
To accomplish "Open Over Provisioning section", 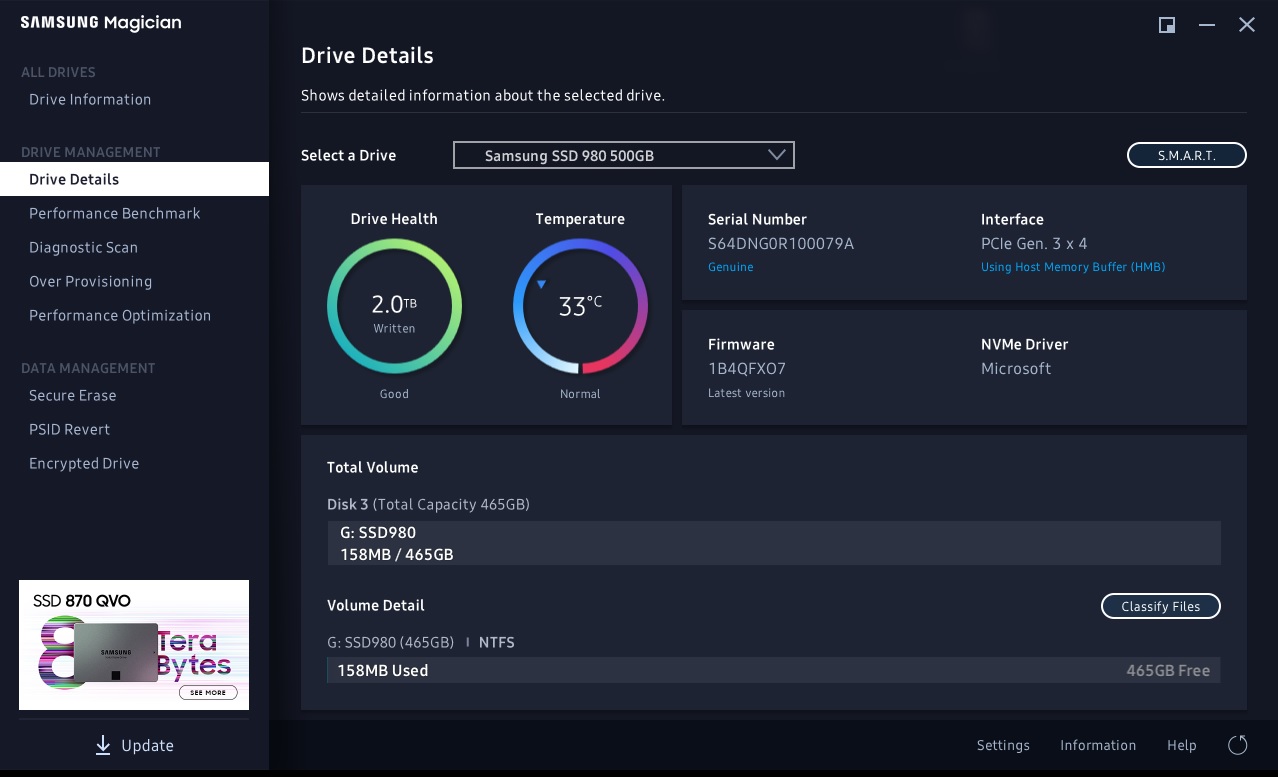I will pos(91,281).
